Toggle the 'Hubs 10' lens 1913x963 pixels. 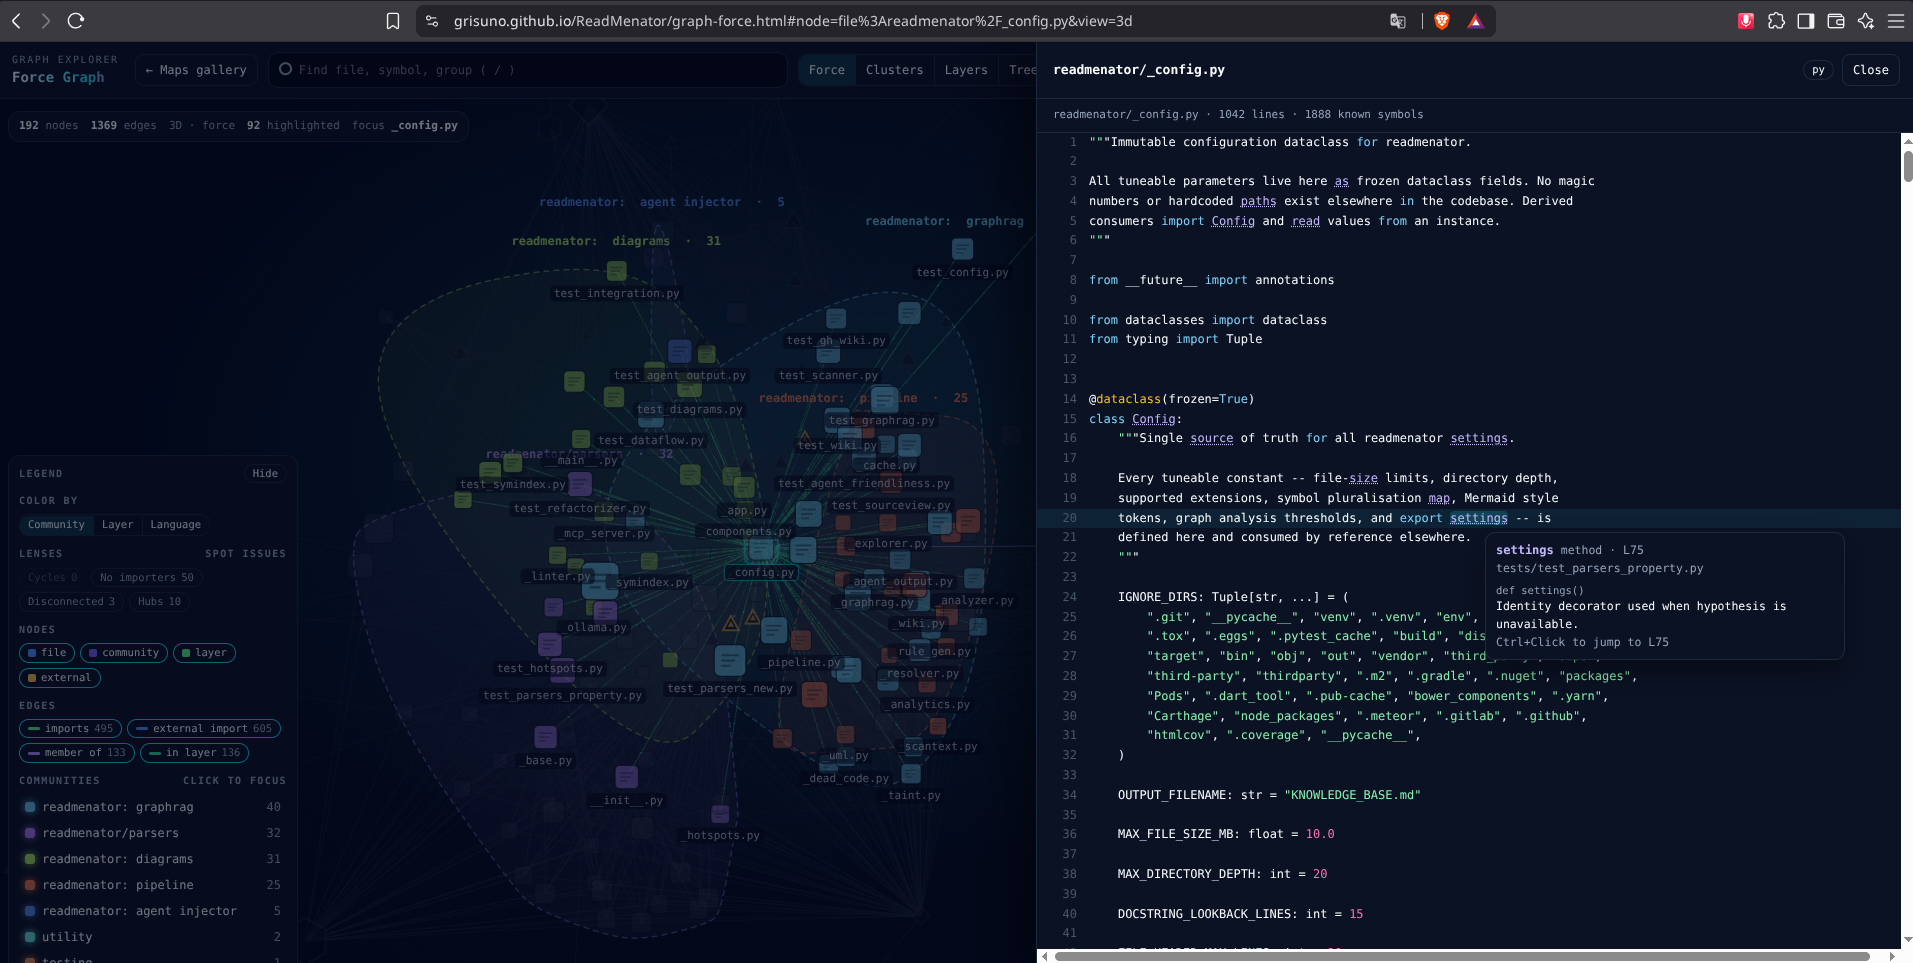159,602
